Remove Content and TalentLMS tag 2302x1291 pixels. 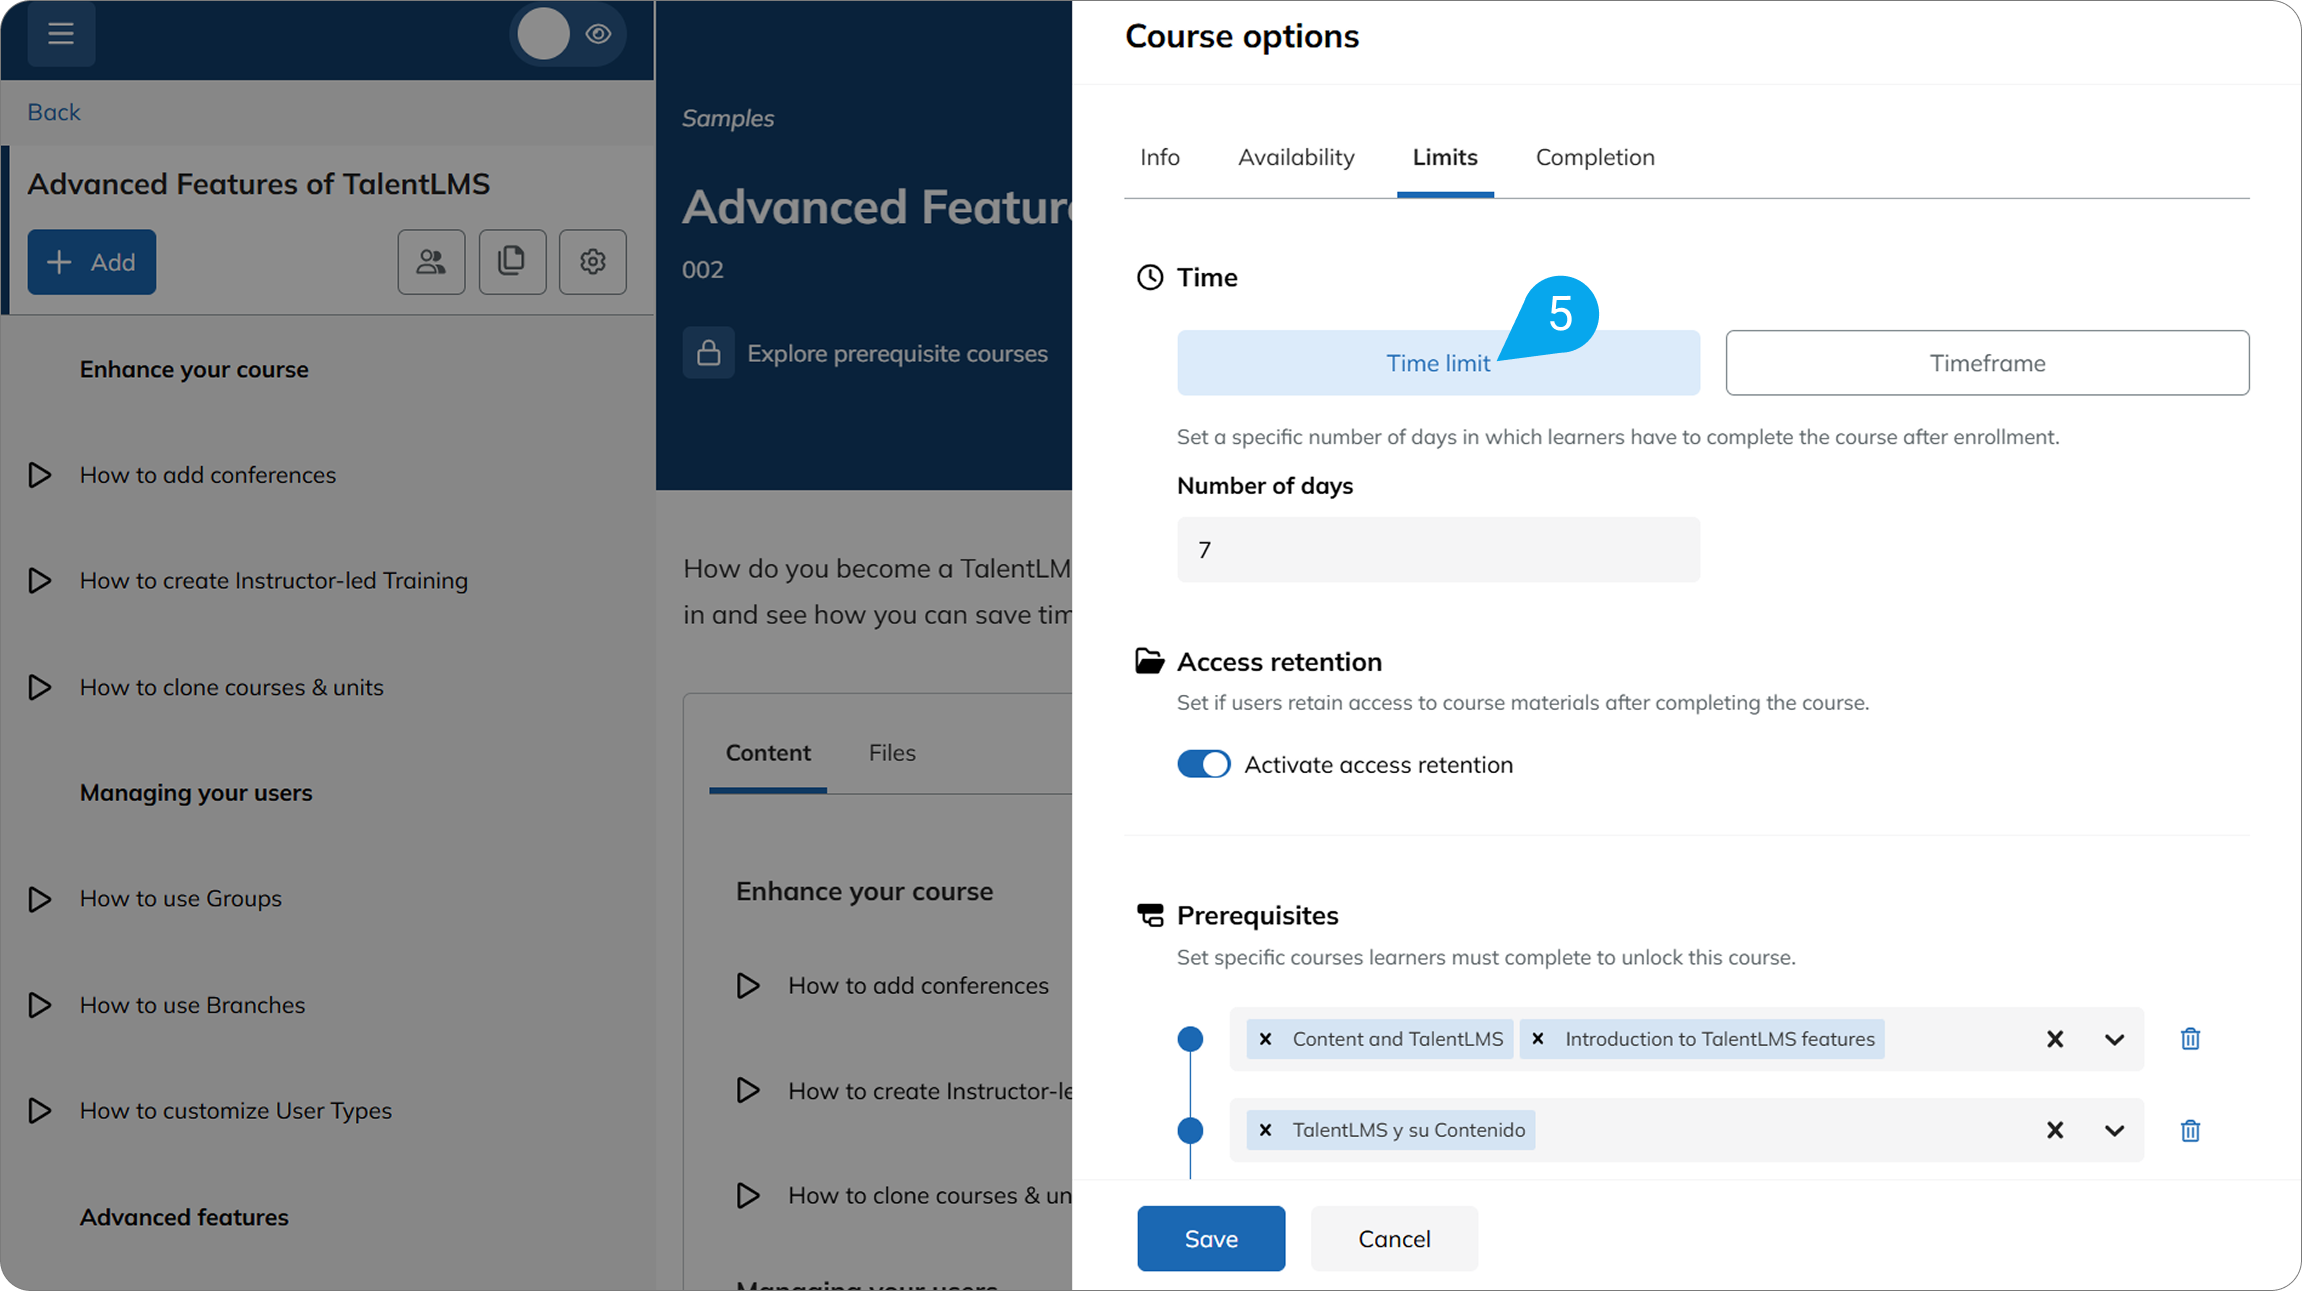(1266, 1039)
